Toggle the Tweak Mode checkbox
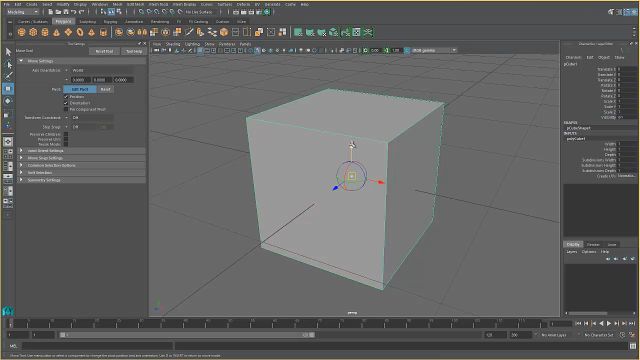 (66, 144)
